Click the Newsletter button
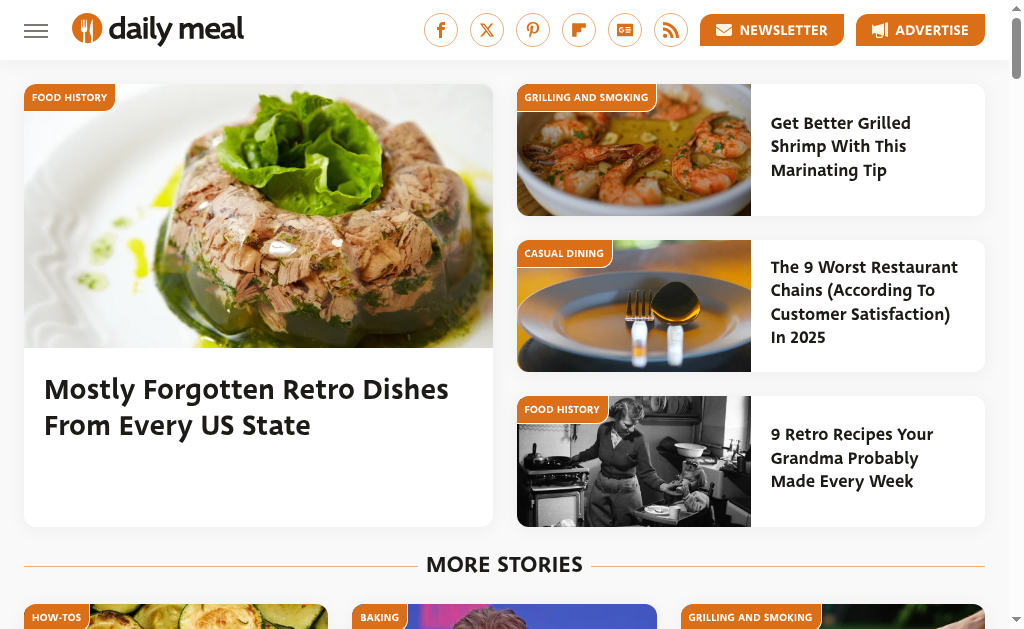The height and width of the screenshot is (629, 1024). tap(772, 30)
